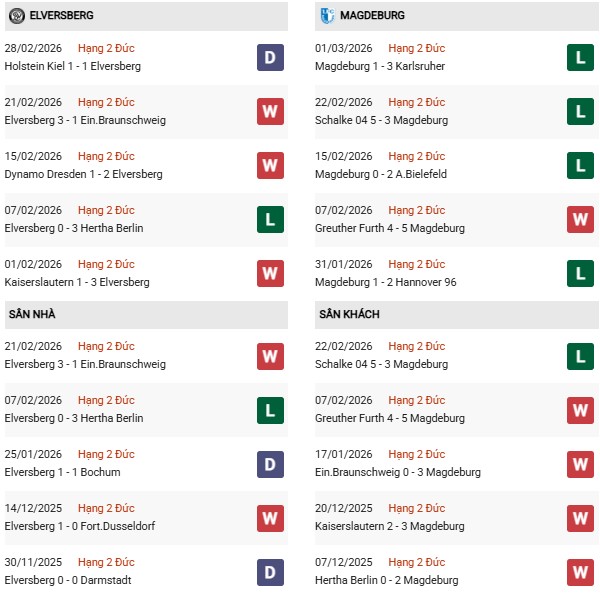Select the SÂN KHÁCH section header

coord(350,314)
